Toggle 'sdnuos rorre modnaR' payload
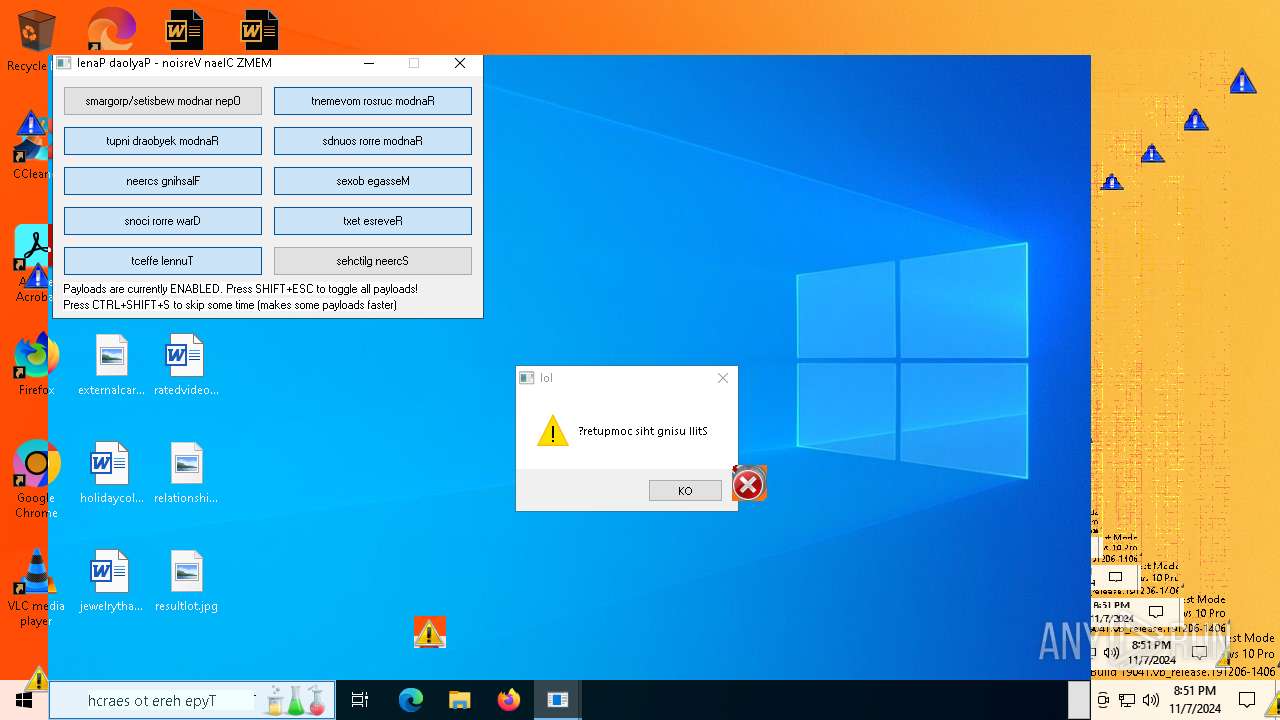The image size is (1280, 720). click(x=373, y=141)
